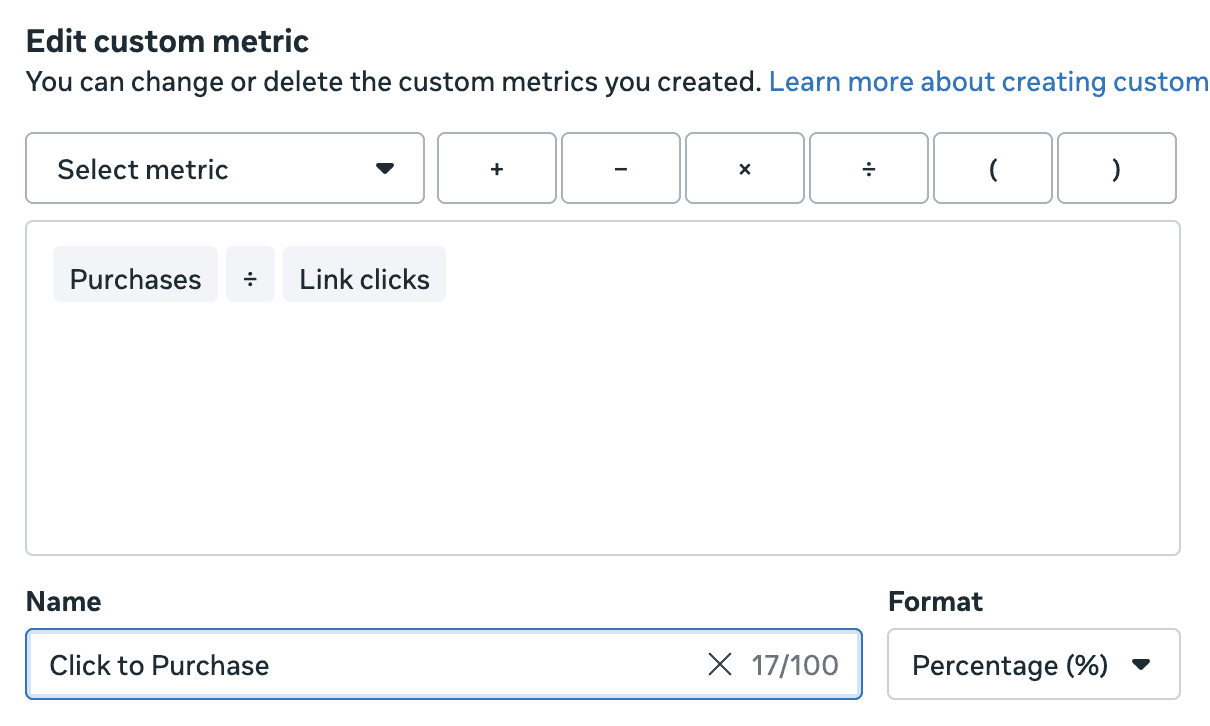Screen dimensions: 1210x726
Task: Click the subtraction operator button
Action: (x=620, y=168)
